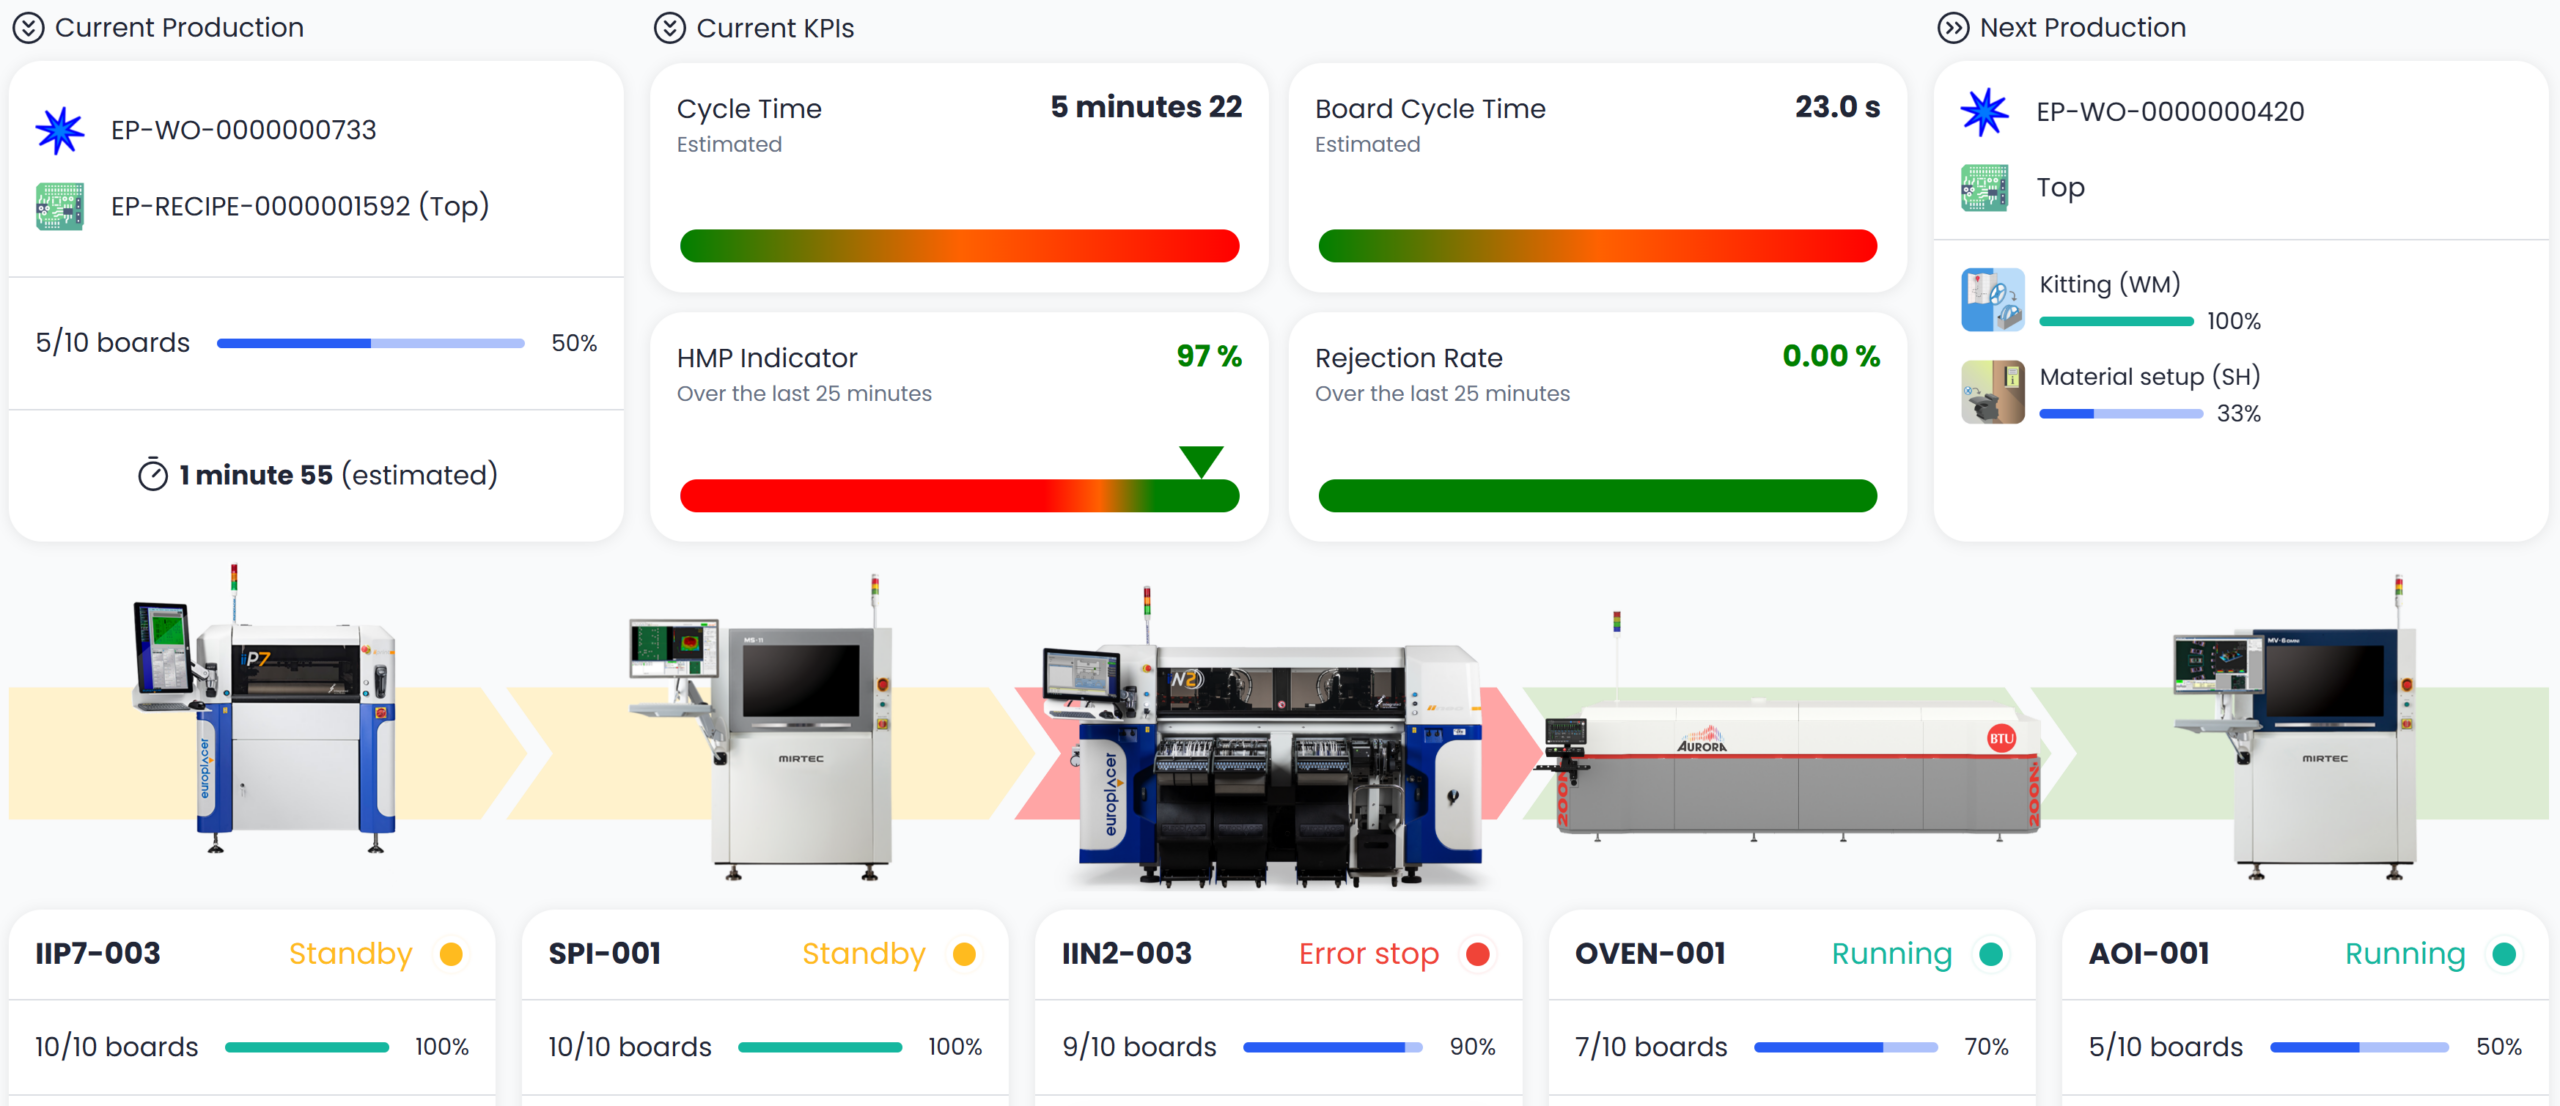Click the IIN2-003 red Error stop dot
The width and height of the screenshot is (2560, 1106).
tap(1478, 954)
